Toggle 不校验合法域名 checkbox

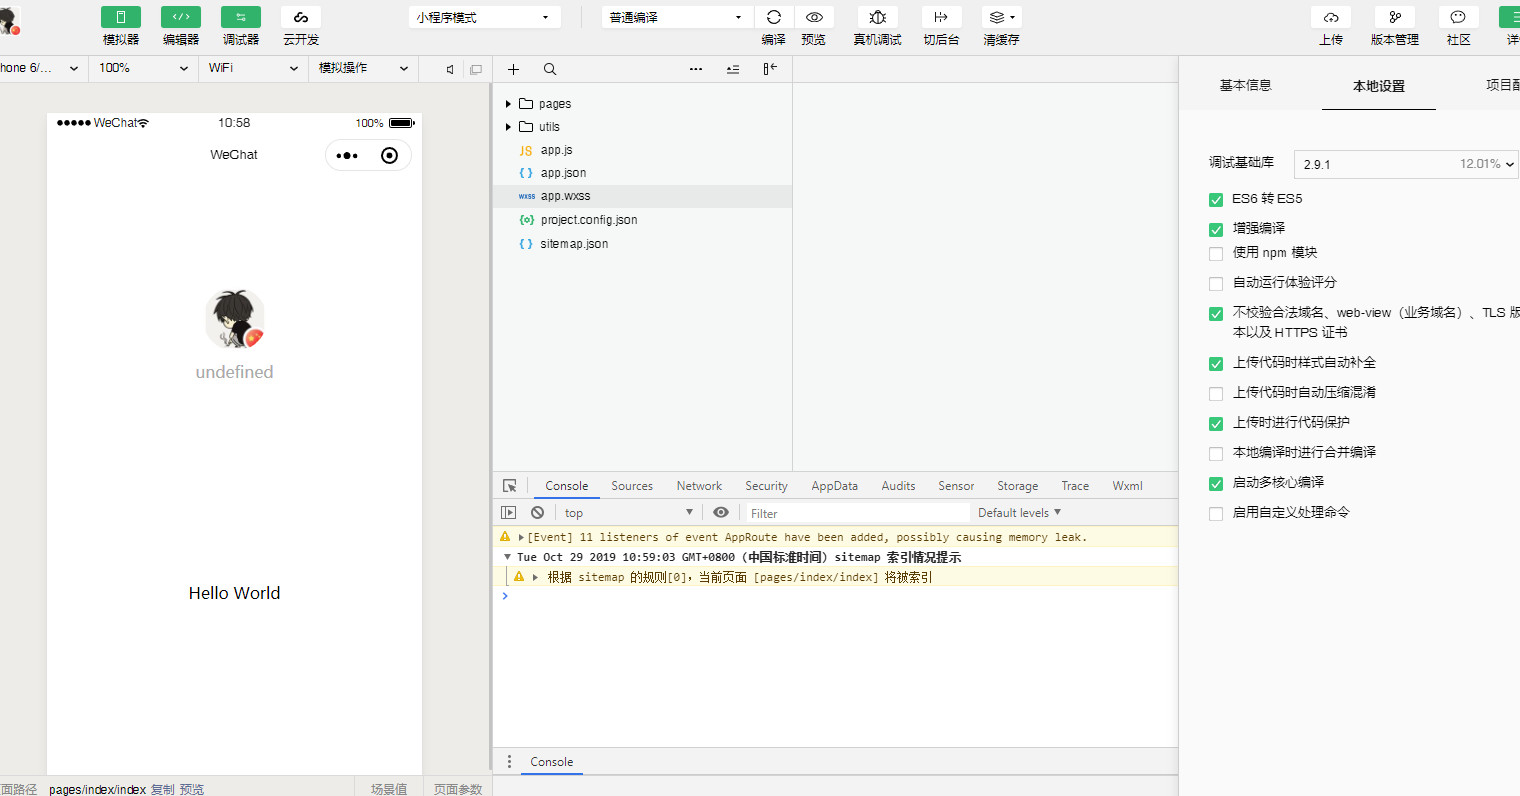[x=1216, y=314]
